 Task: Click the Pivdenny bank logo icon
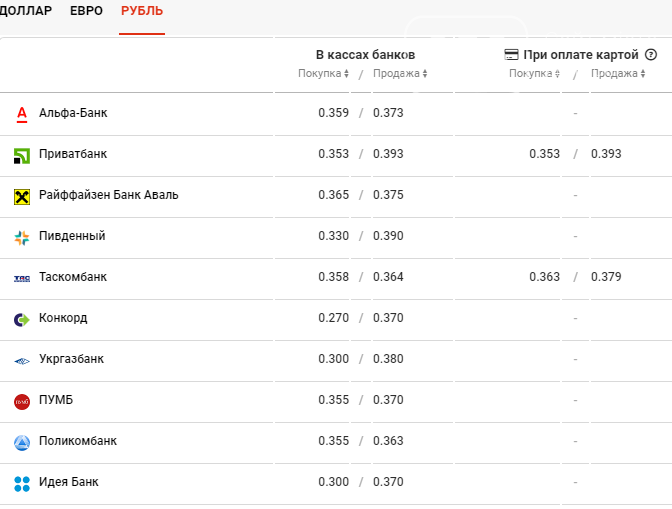(22, 237)
